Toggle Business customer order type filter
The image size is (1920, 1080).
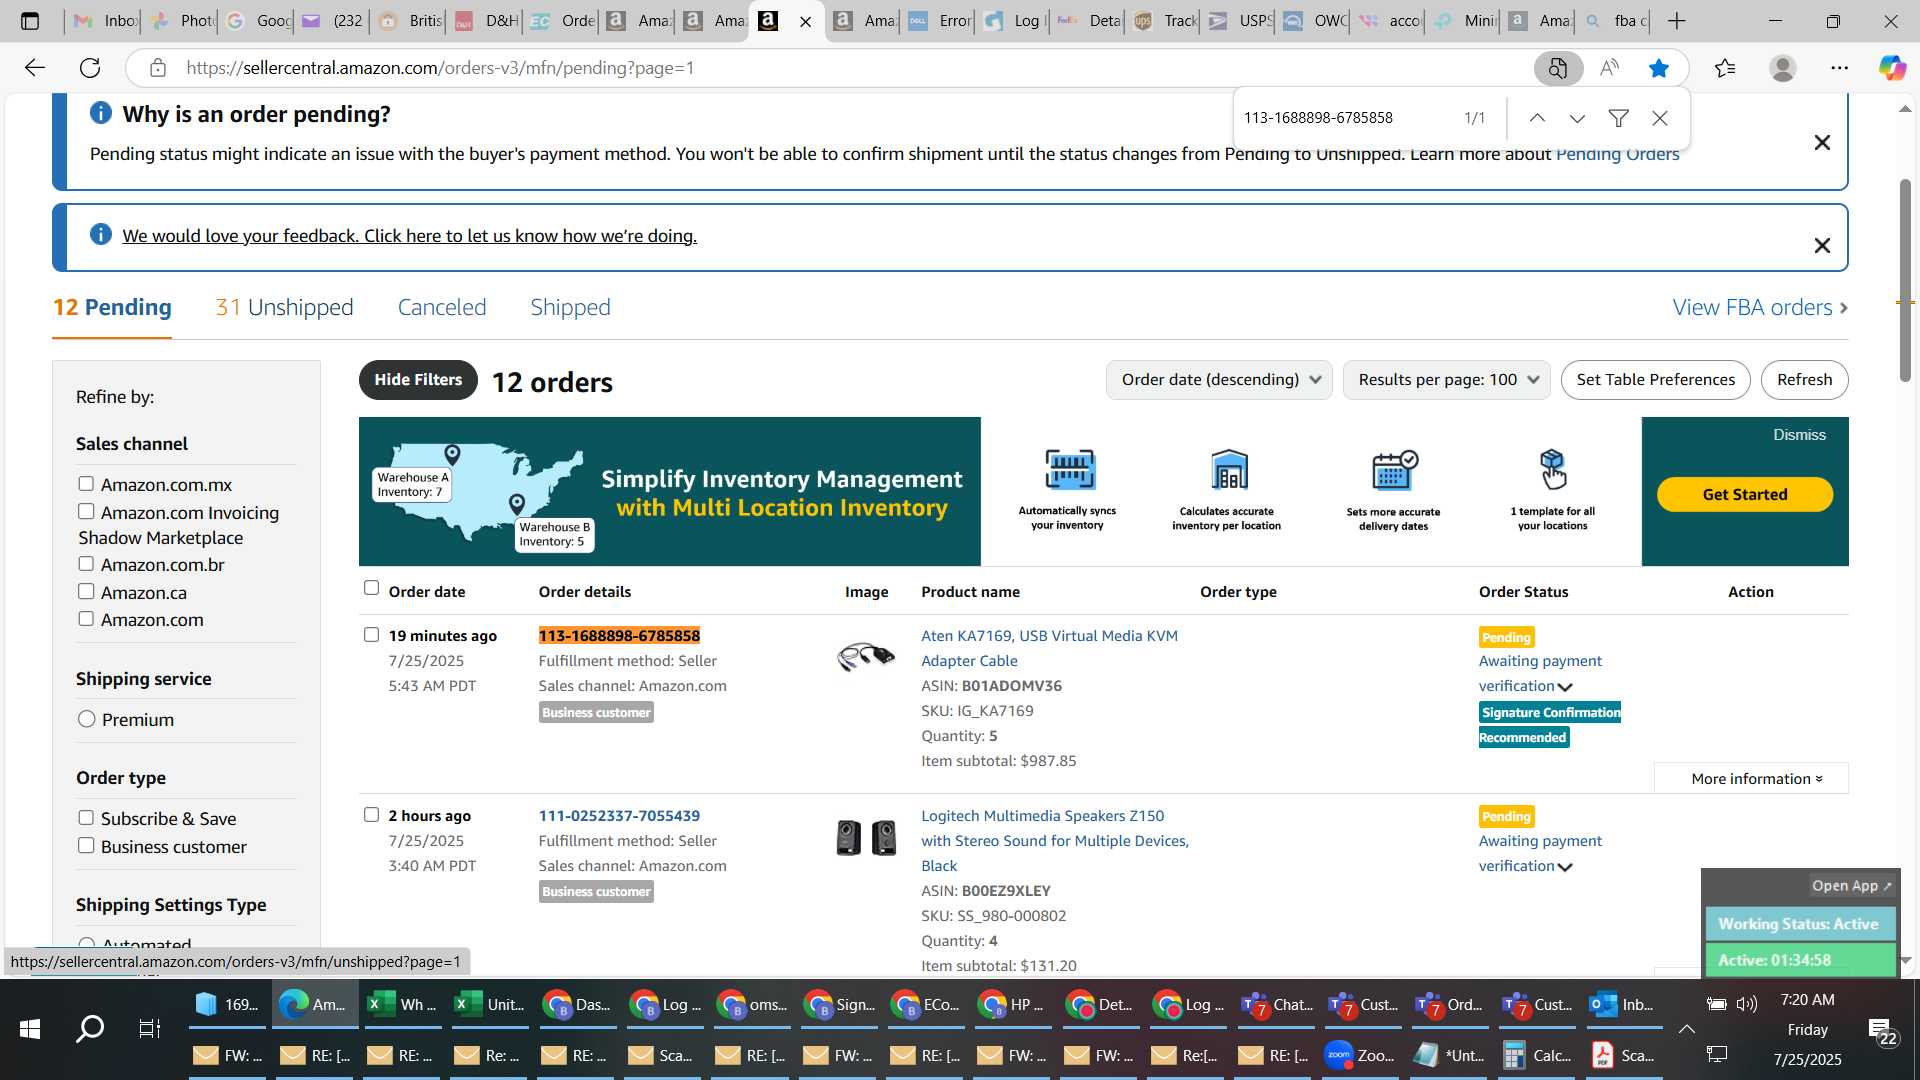(x=86, y=846)
